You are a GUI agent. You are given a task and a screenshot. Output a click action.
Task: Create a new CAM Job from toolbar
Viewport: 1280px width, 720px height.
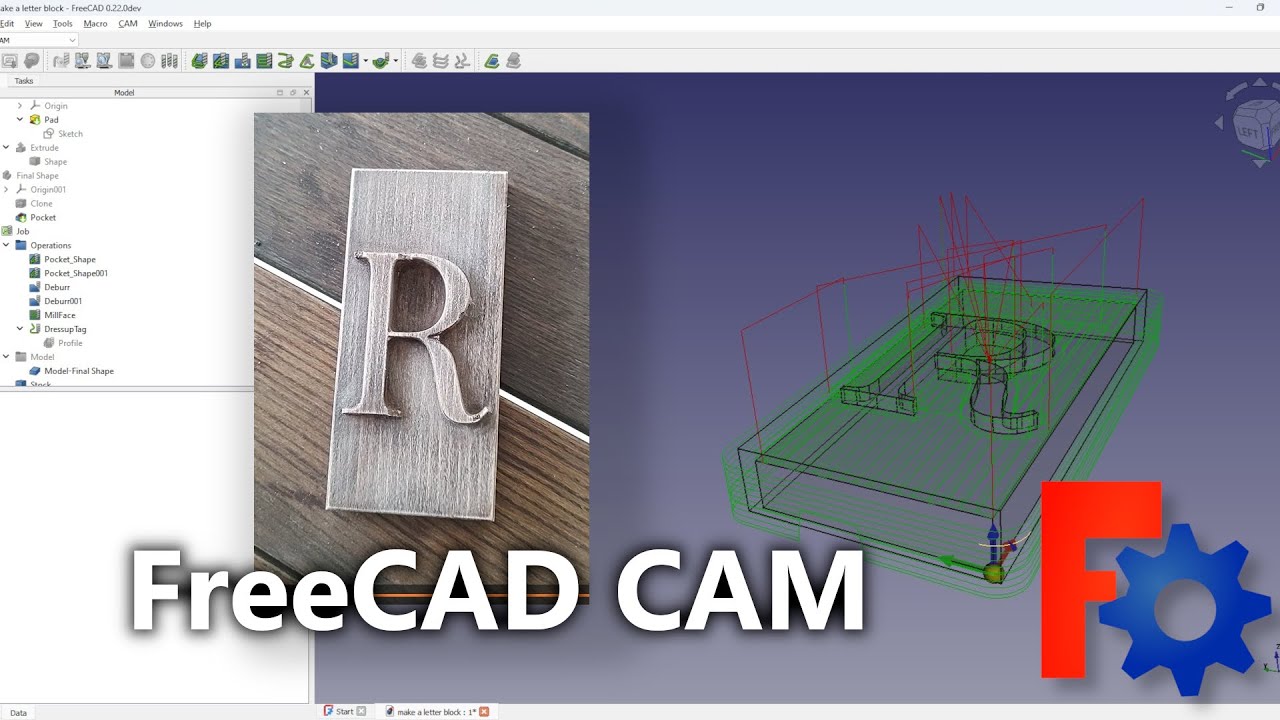pyautogui.click(x=9, y=61)
